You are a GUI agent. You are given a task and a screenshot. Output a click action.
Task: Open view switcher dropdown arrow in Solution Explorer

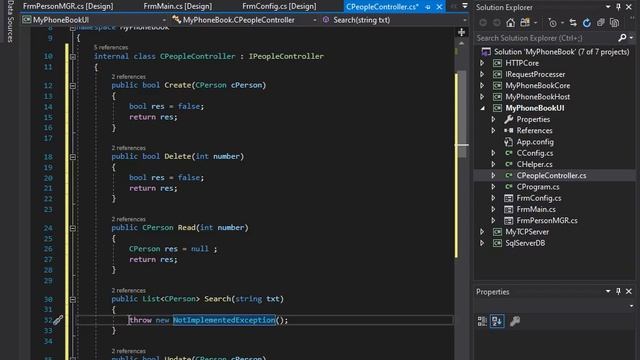tap(535, 23)
